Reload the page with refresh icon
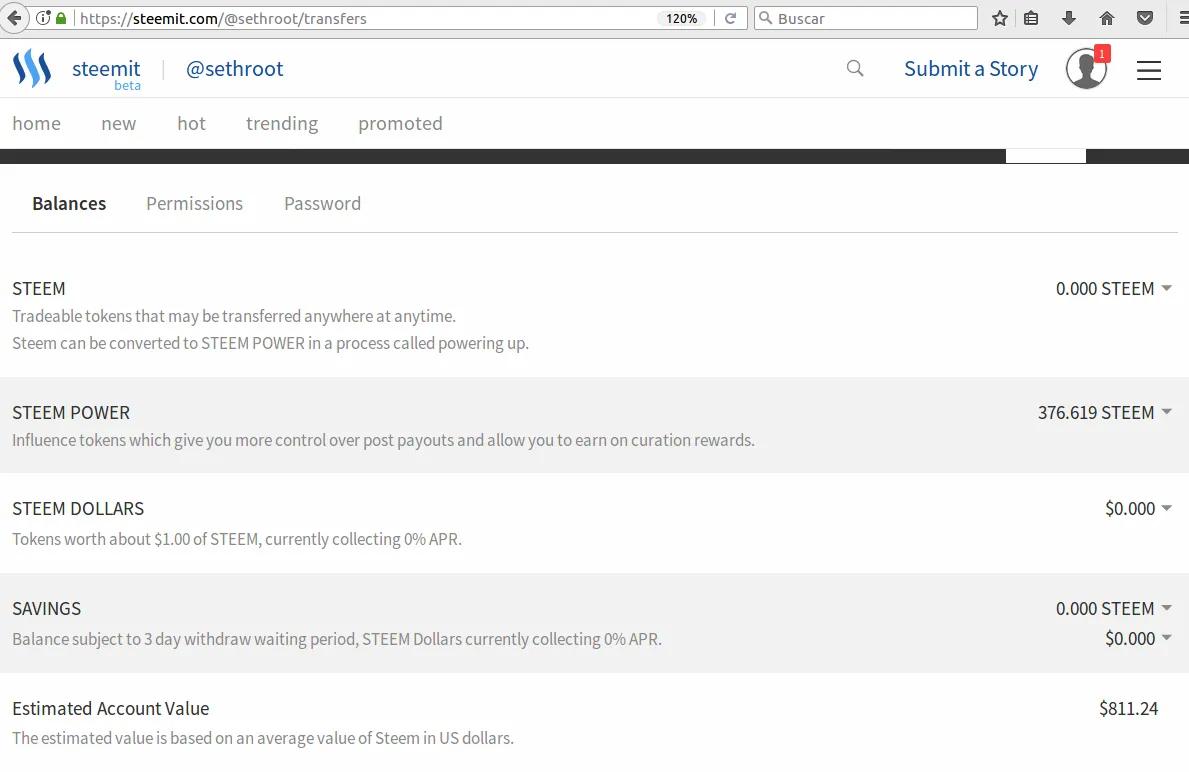Screen dimensions: 1189x772 (x=730, y=18)
